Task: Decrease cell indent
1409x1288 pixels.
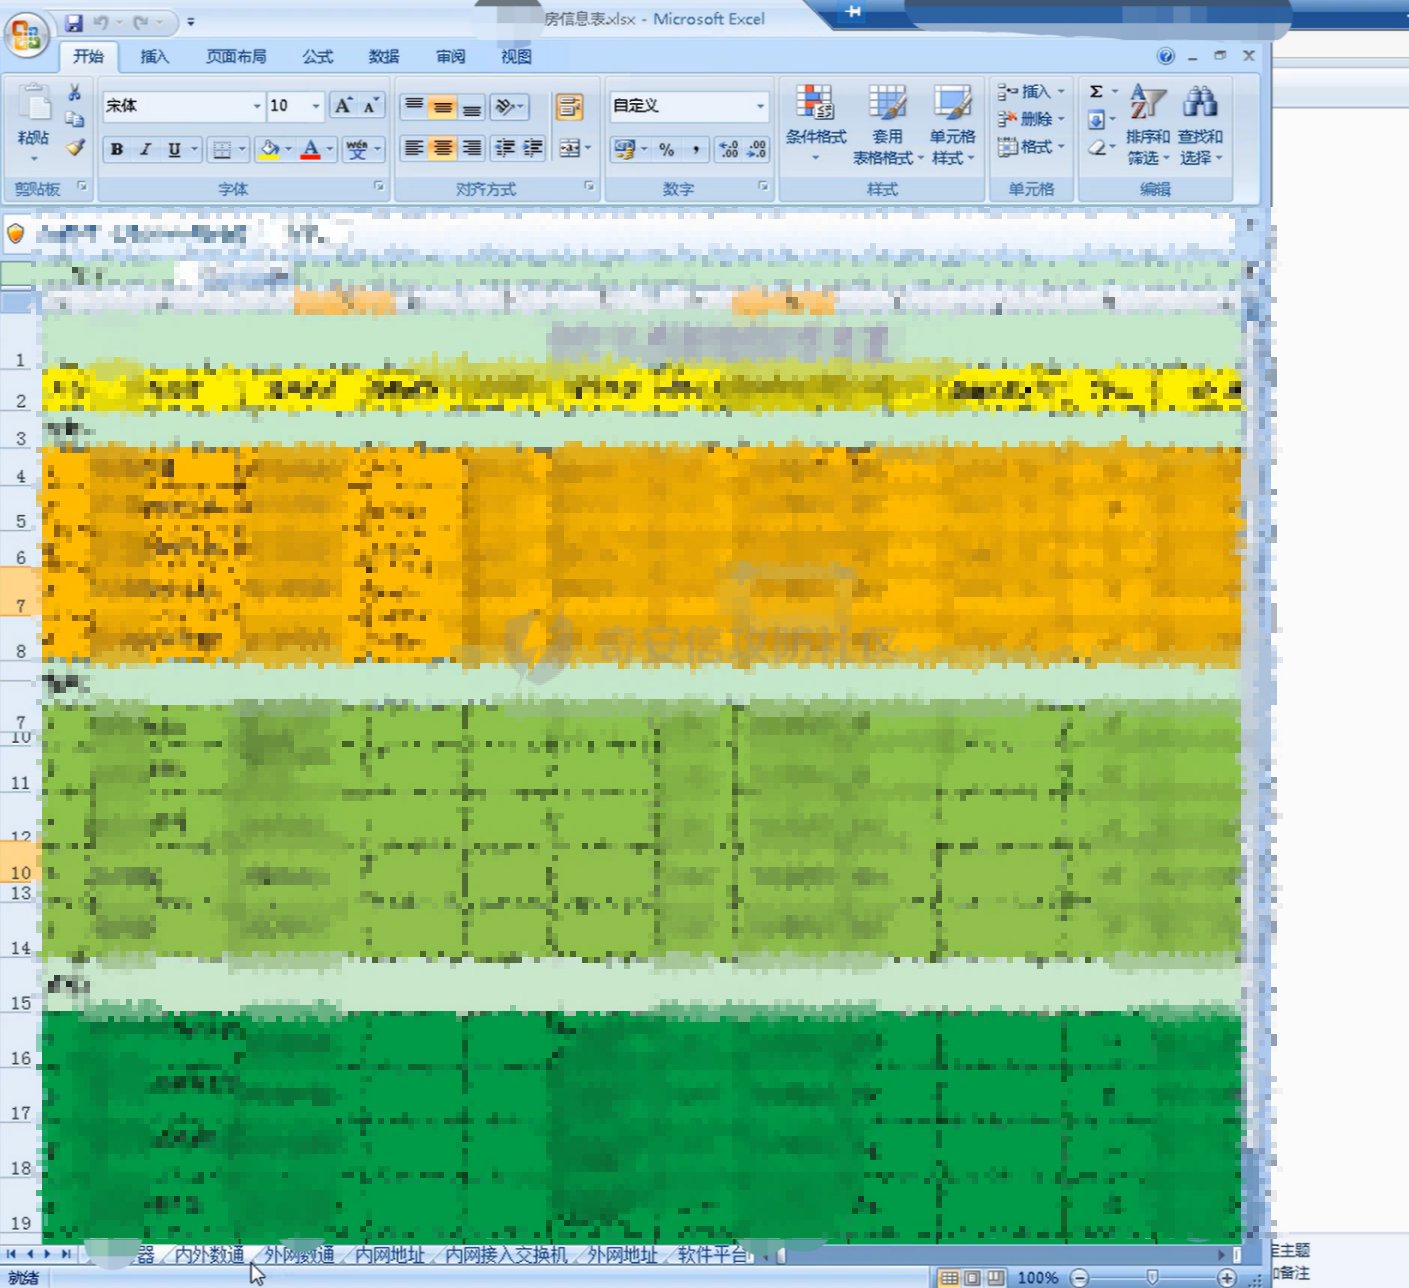Action: click(x=505, y=148)
